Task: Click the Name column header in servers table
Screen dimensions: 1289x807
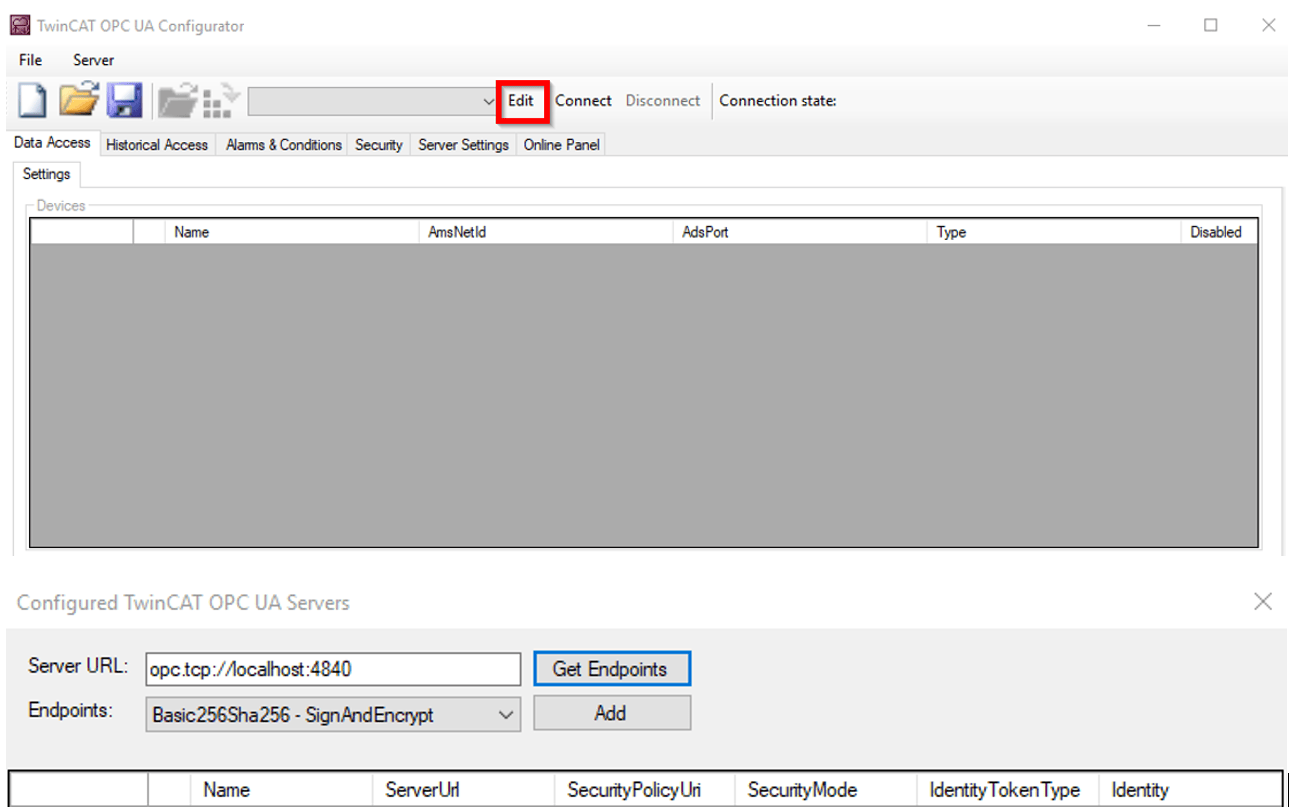Action: tap(282, 790)
